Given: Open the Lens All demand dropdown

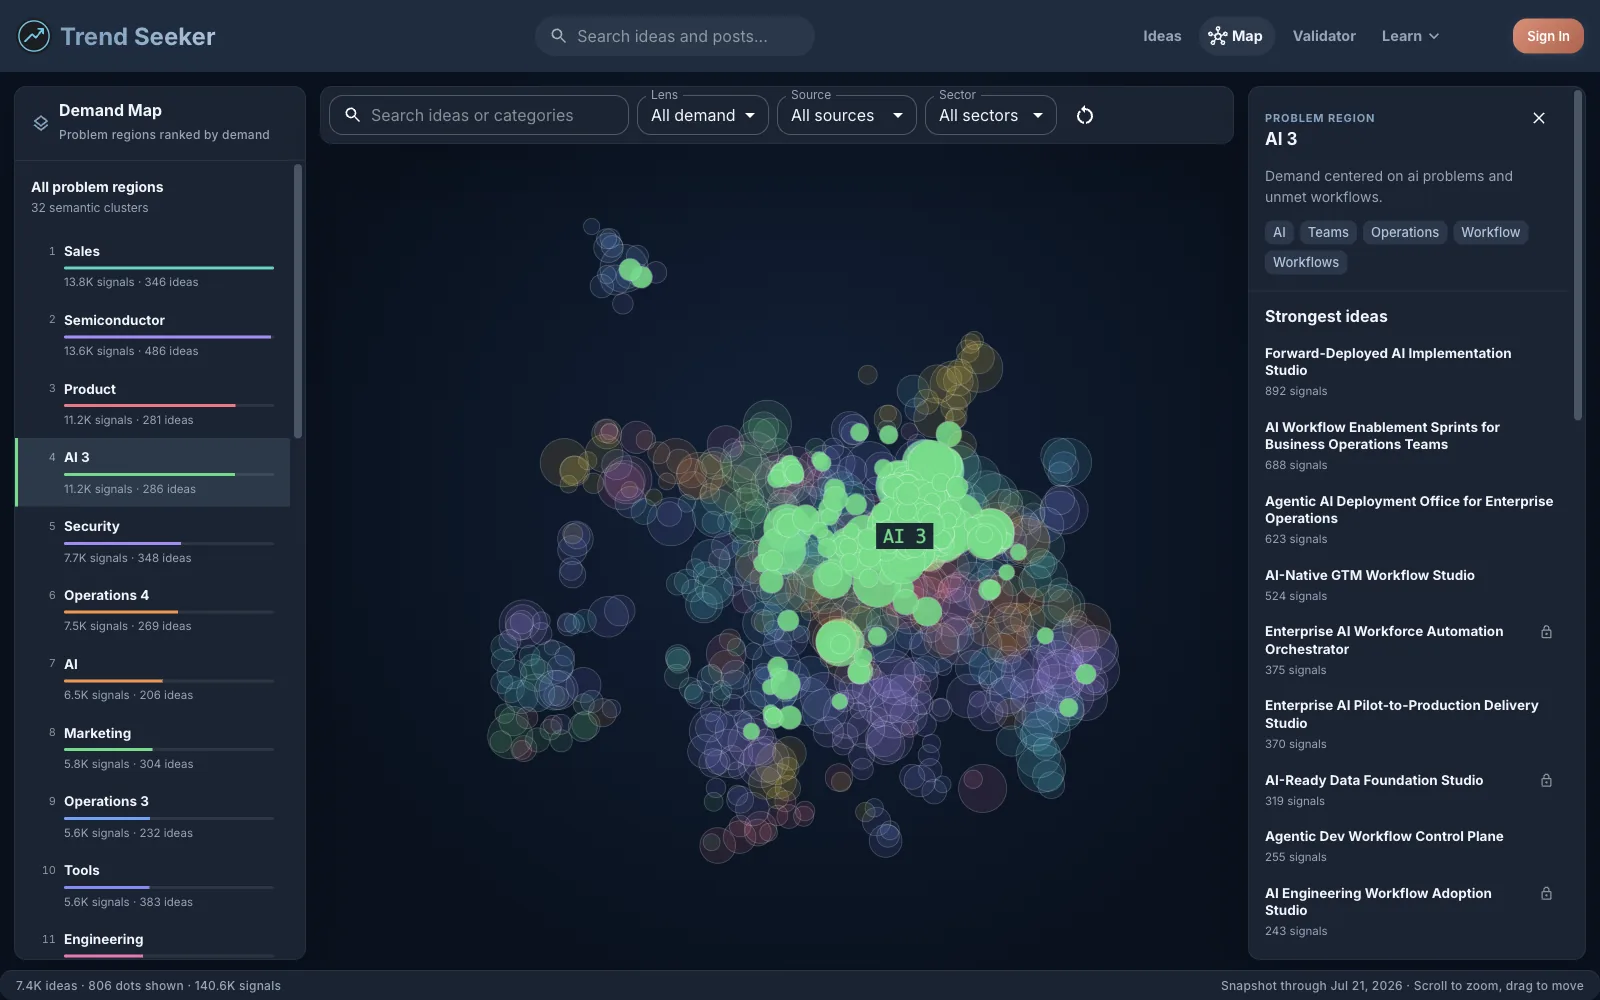Looking at the screenshot, I should tap(703, 115).
